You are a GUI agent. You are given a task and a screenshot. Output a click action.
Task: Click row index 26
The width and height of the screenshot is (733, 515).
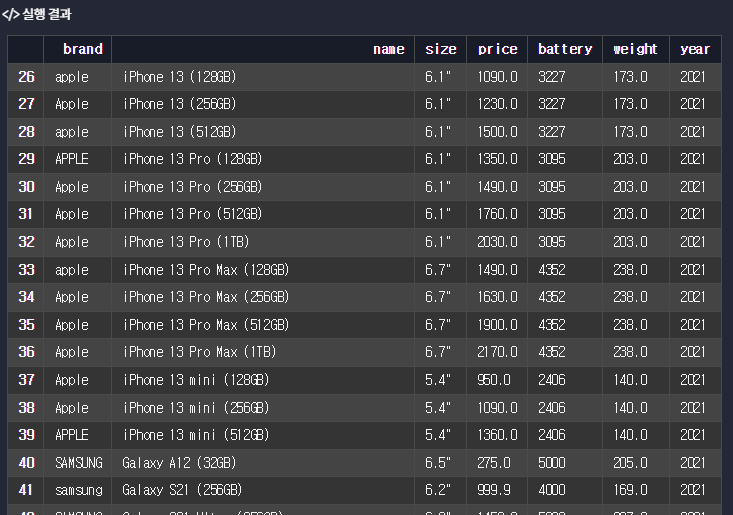point(26,77)
